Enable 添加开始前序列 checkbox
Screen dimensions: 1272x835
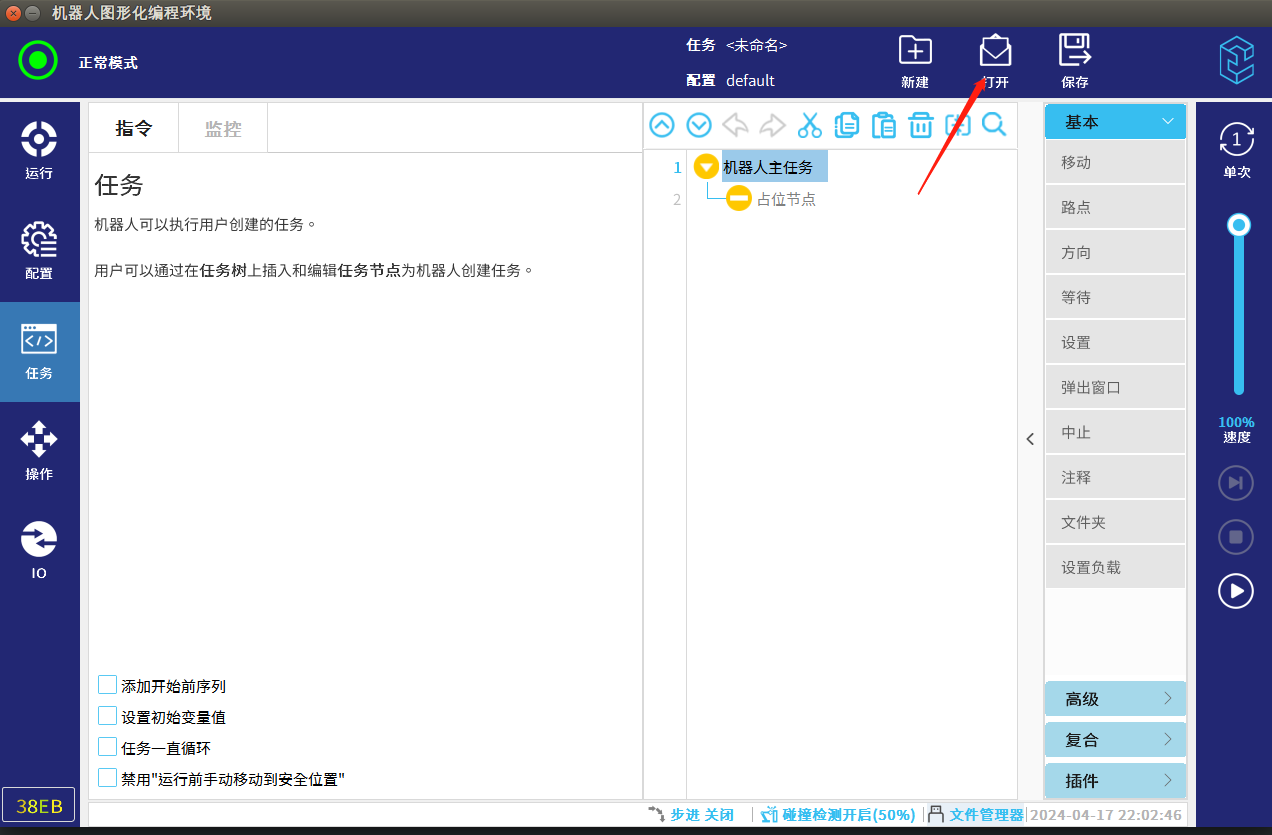[x=108, y=685]
